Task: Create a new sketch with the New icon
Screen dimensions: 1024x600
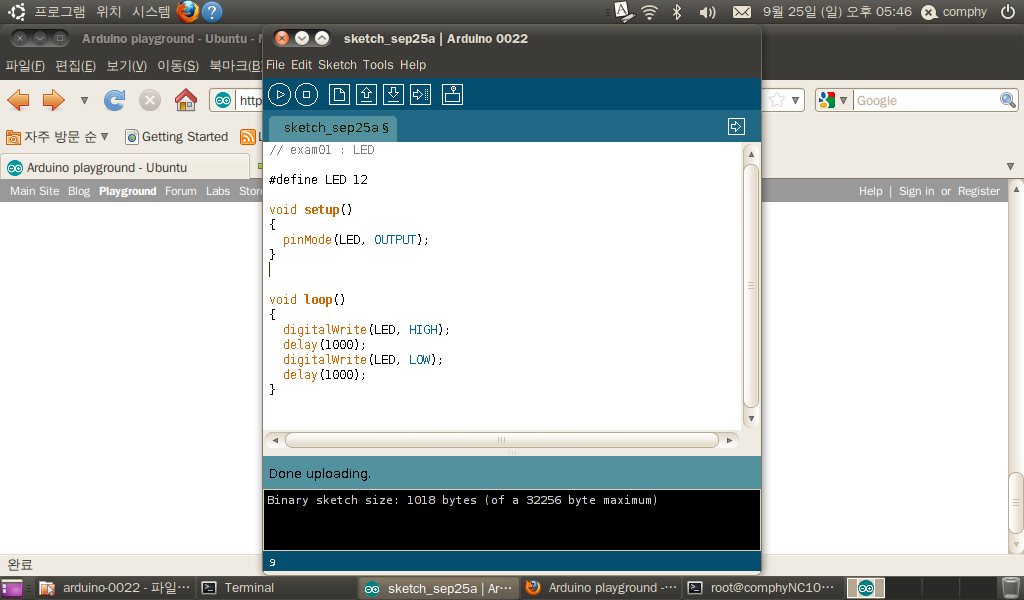Action: point(339,95)
